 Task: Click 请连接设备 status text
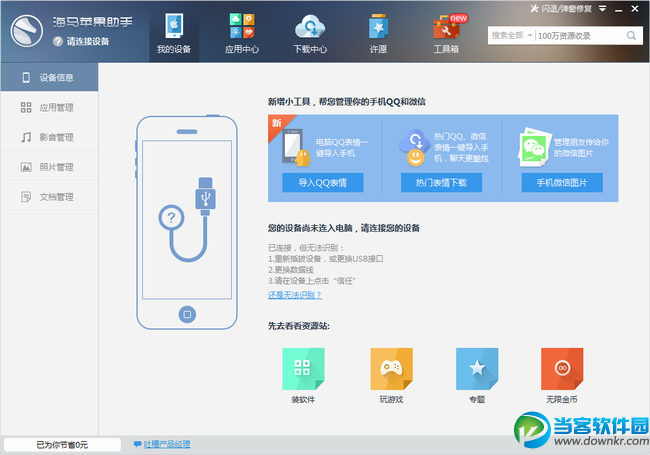(88, 41)
